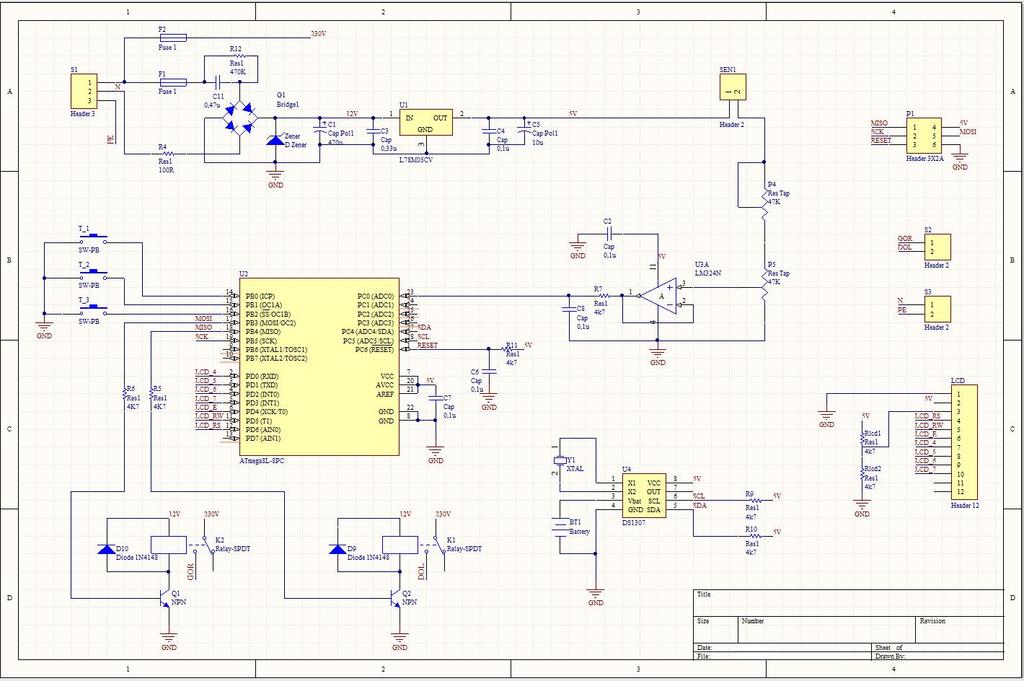Select capacitor C2 above the op-amp
Screen dimensions: 1024x681
[609, 234]
